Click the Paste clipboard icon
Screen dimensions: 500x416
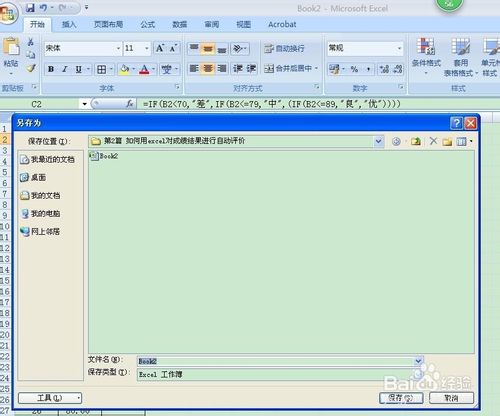pos(11,47)
